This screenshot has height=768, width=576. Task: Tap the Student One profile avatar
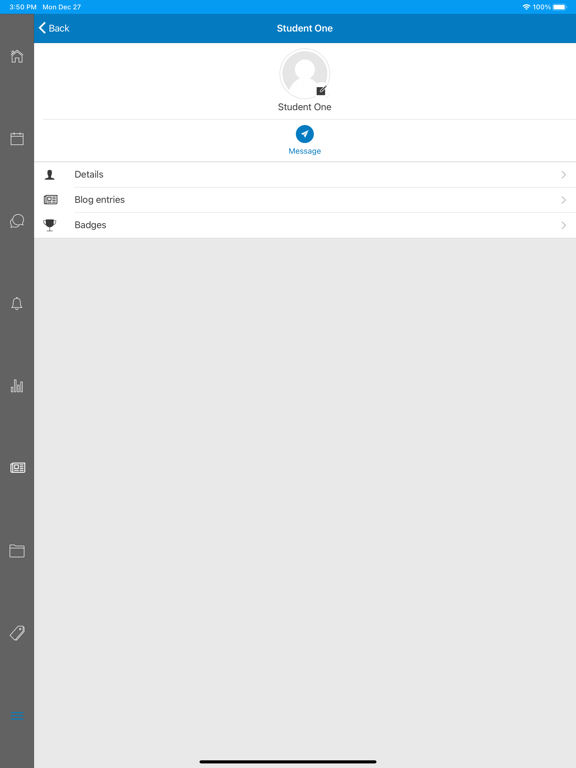tap(305, 73)
